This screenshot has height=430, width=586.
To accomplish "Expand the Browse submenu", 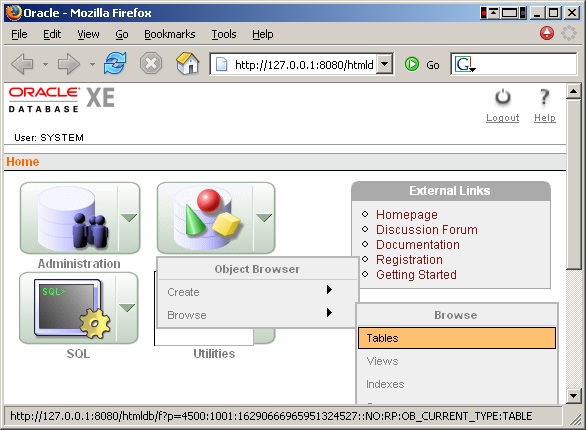I will tap(256, 315).
